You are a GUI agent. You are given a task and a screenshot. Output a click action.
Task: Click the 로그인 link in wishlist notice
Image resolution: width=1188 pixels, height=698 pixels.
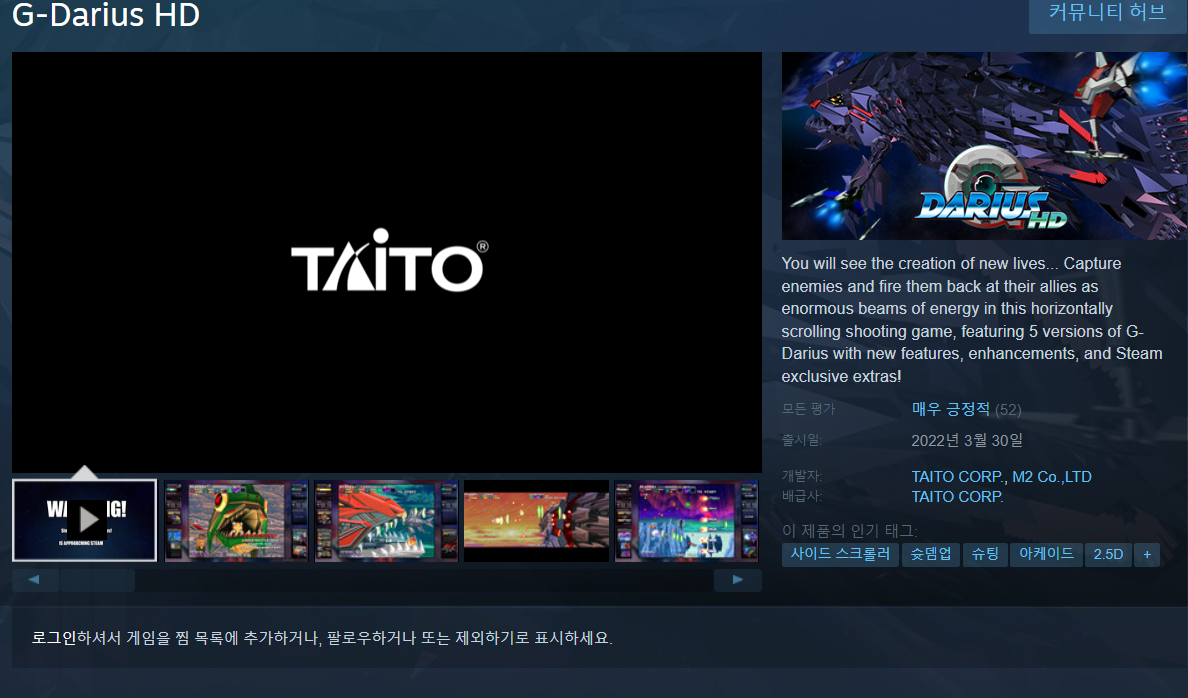(x=54, y=638)
